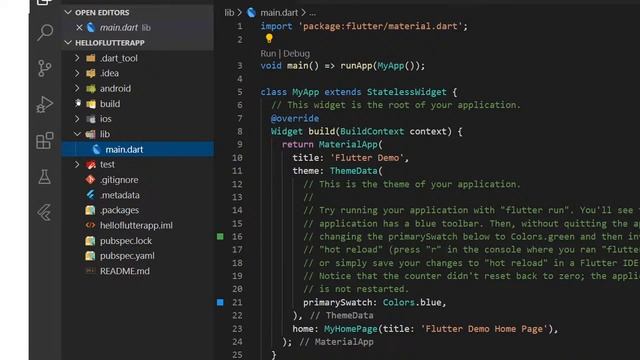Click 'ThemeData(' on line 11
640x360 pixels.
coord(356,171)
